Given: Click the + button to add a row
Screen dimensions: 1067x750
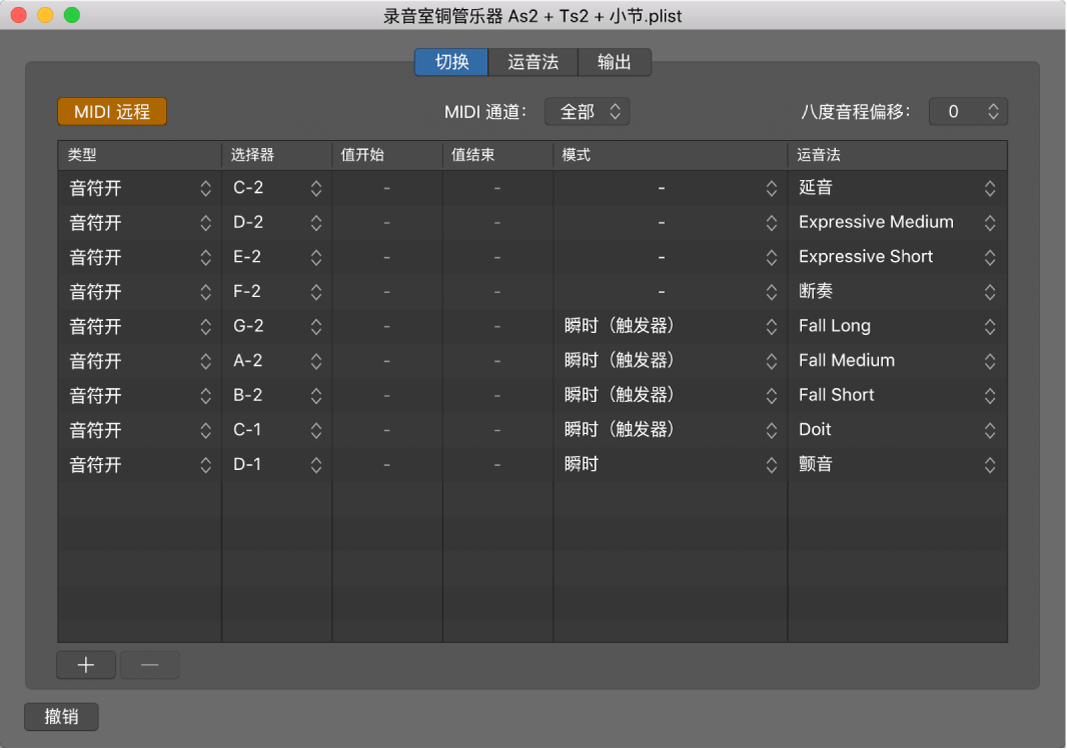Looking at the screenshot, I should (x=85, y=664).
